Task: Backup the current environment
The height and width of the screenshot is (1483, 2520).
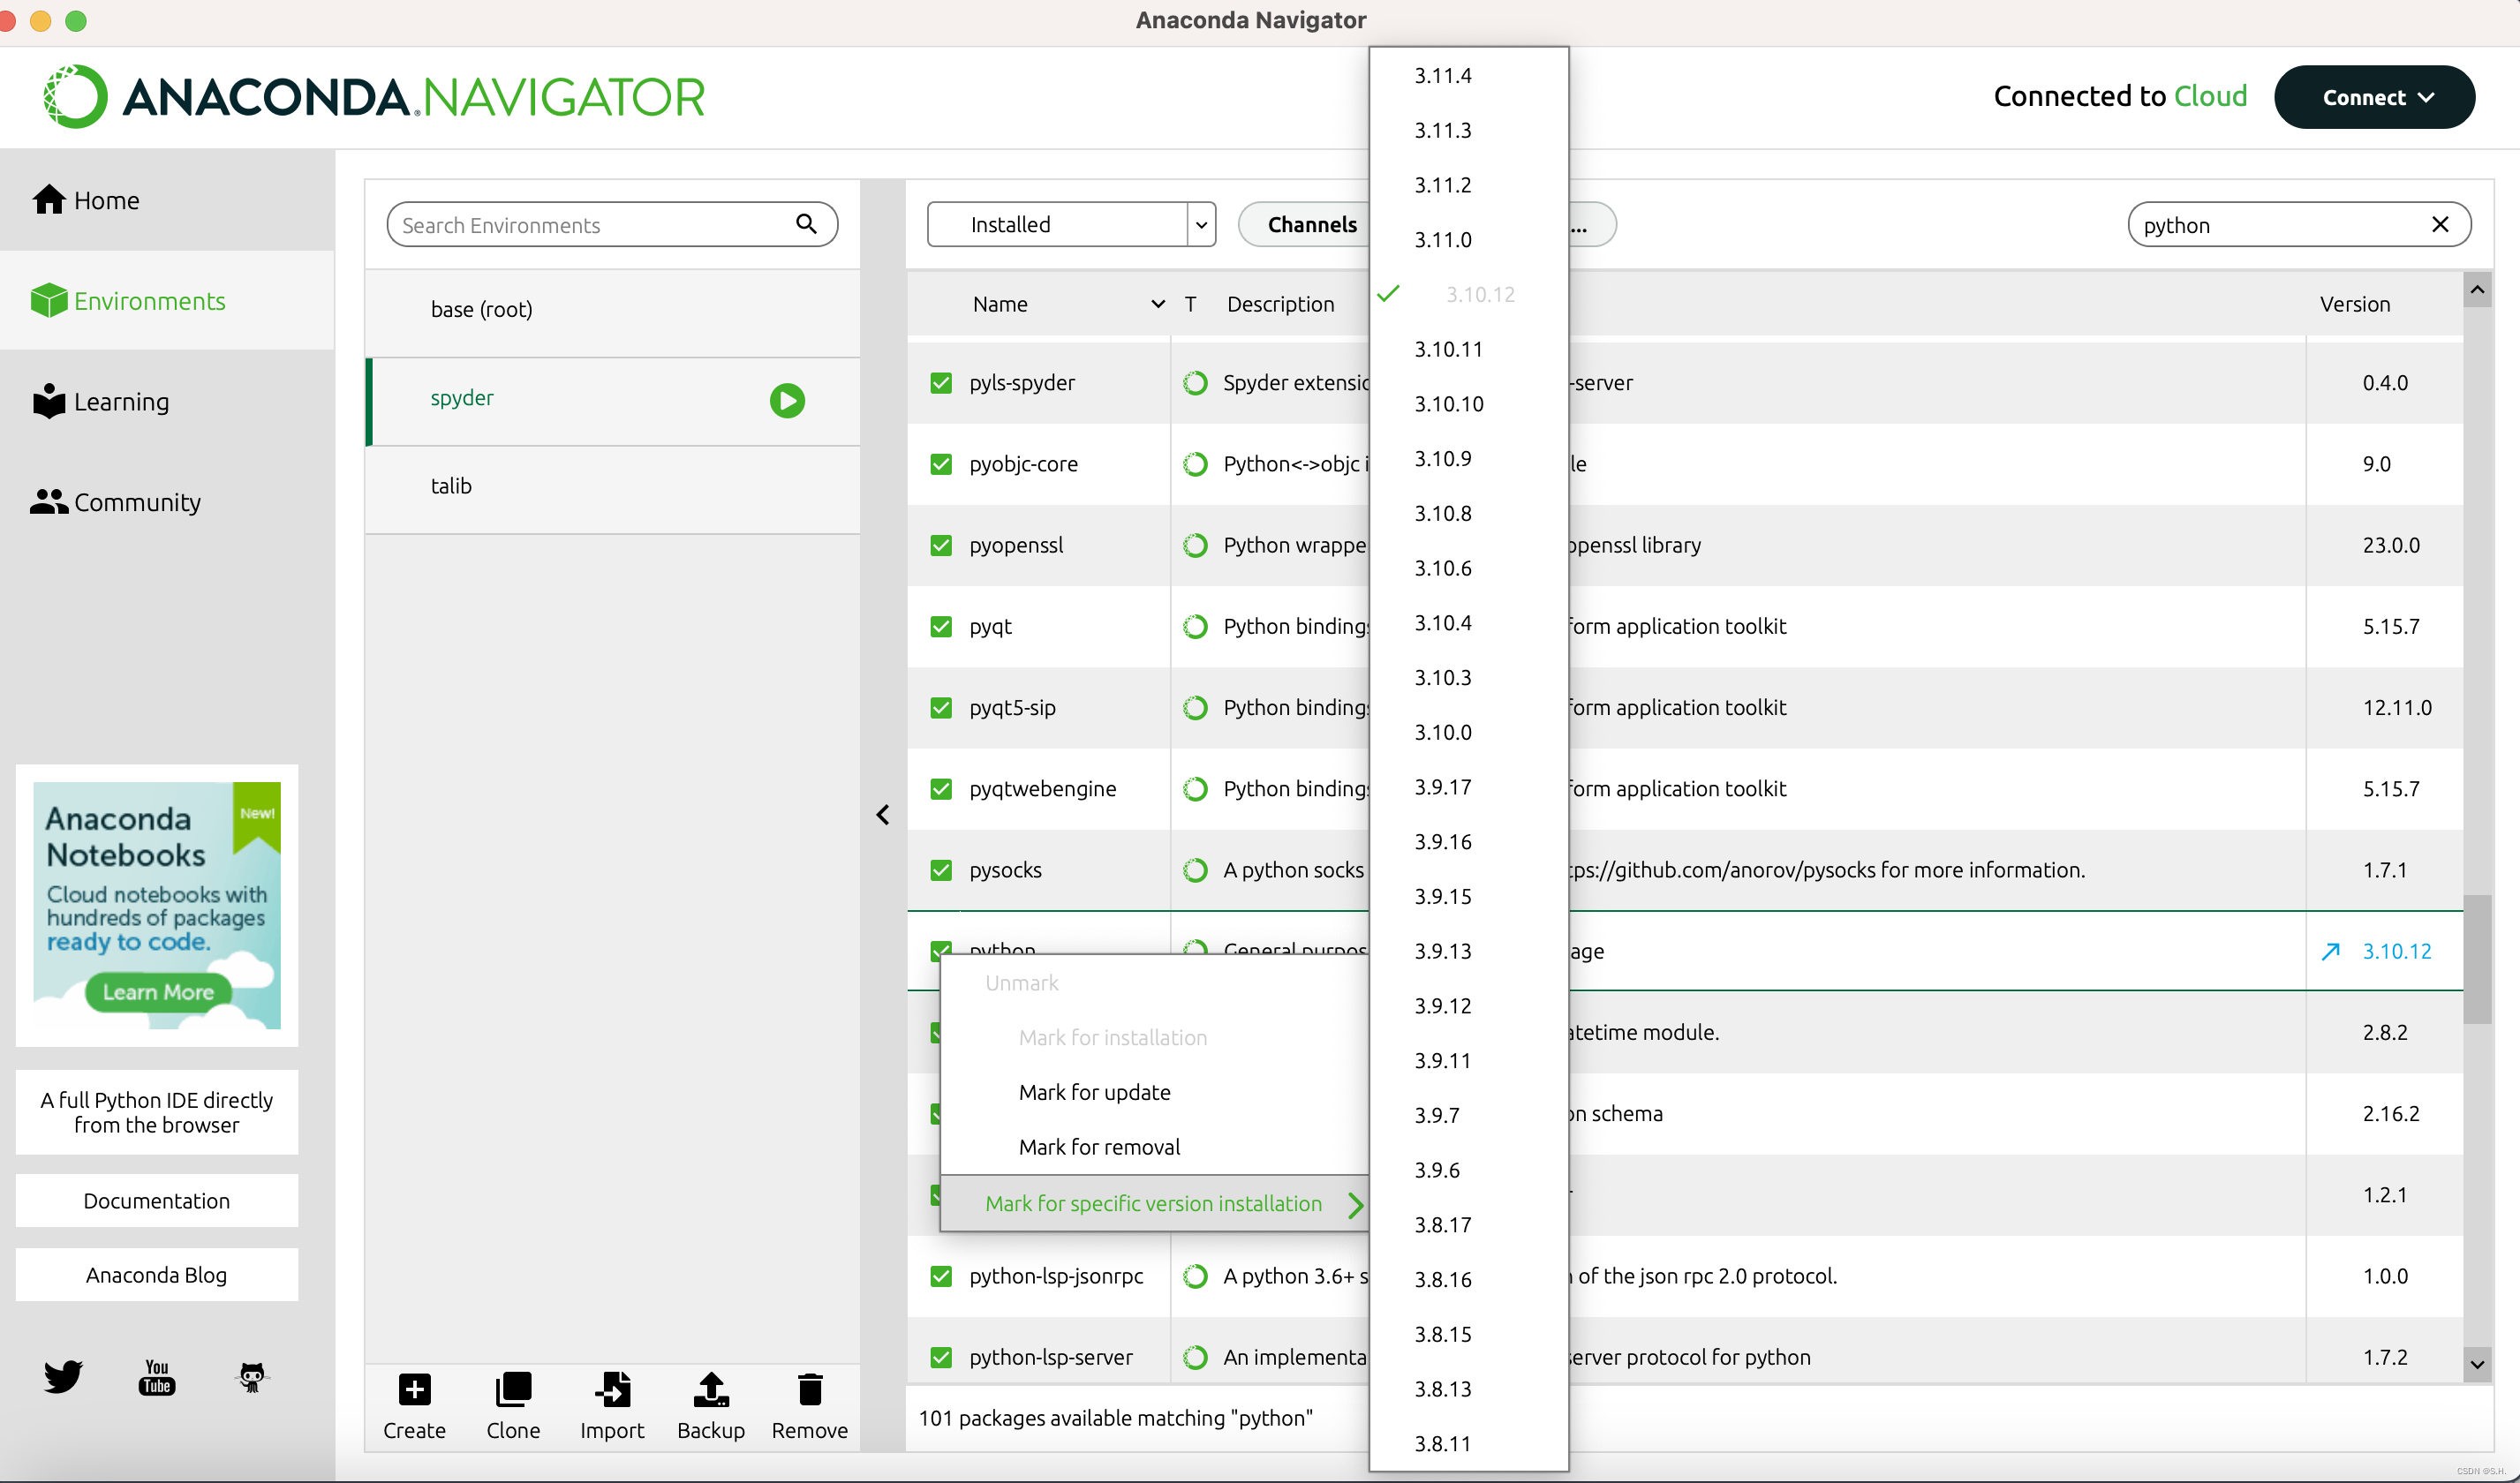Action: point(710,1406)
